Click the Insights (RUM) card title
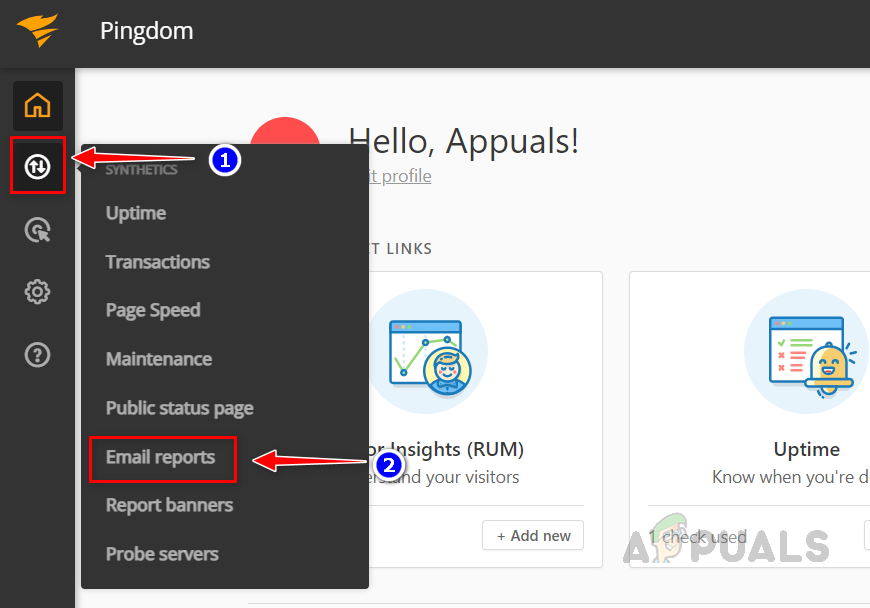870x608 pixels. [445, 449]
